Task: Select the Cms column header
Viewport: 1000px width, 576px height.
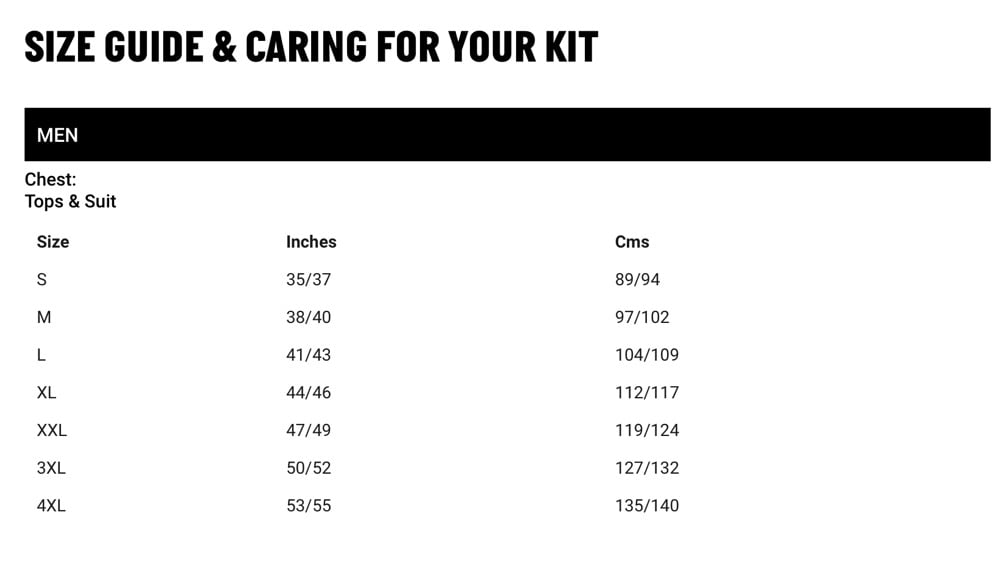Action: [632, 242]
